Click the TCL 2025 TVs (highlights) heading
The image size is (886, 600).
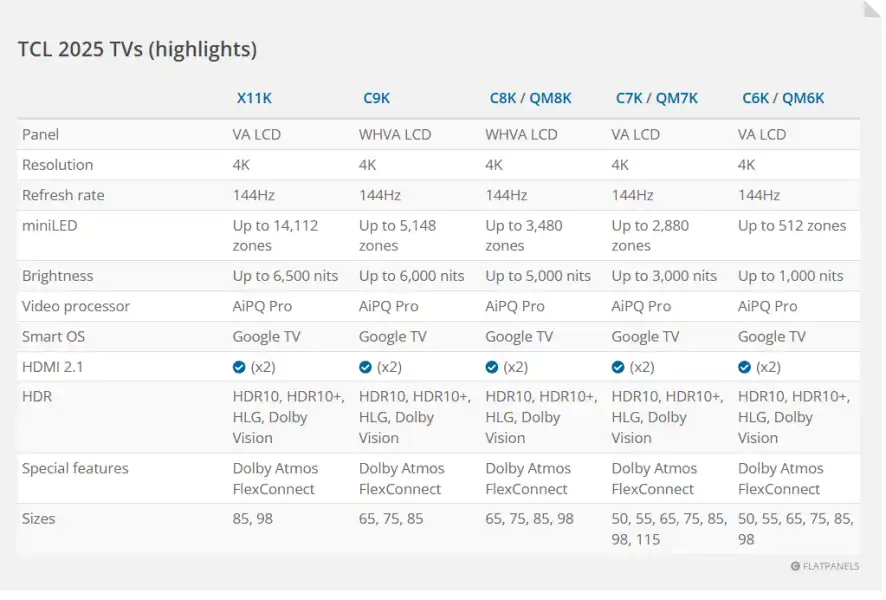click(137, 49)
